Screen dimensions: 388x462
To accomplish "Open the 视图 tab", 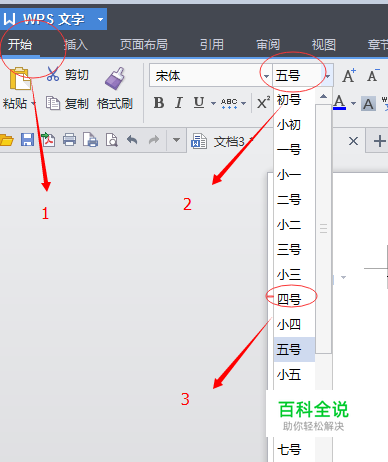I will (324, 44).
